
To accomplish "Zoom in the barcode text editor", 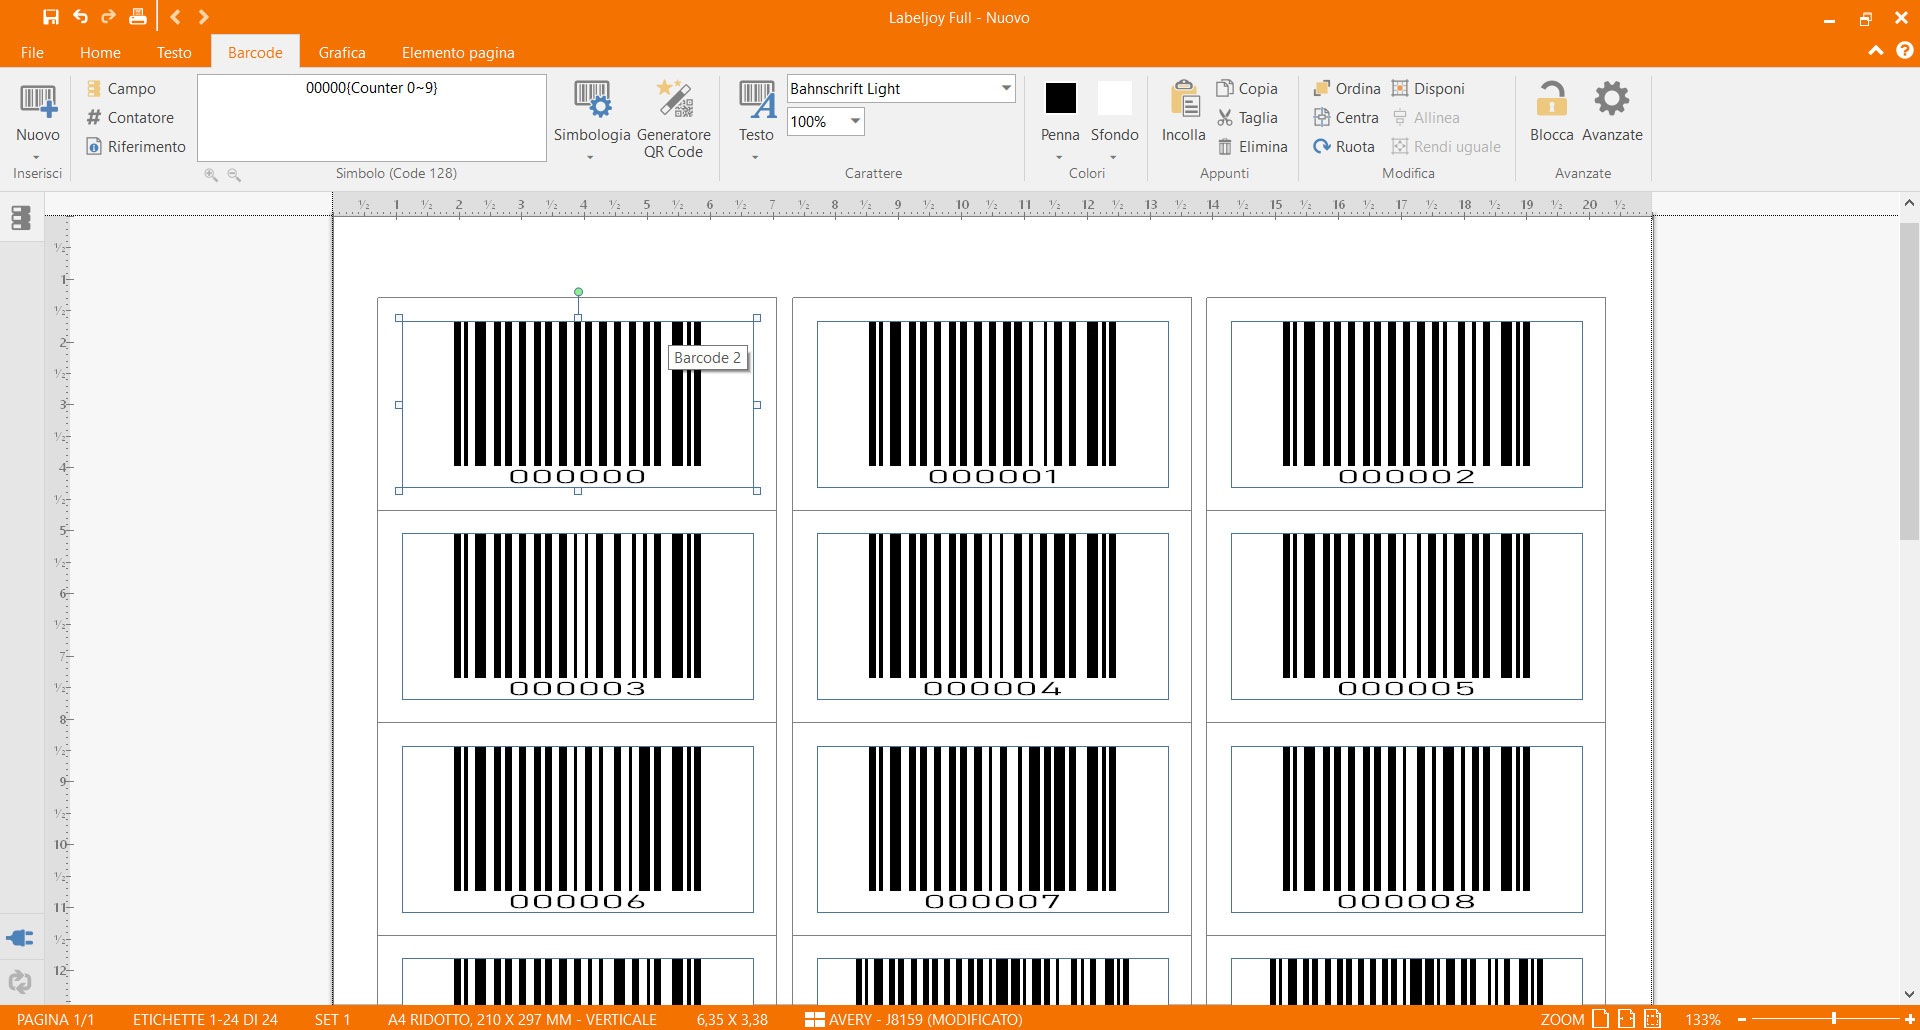I will 211,174.
